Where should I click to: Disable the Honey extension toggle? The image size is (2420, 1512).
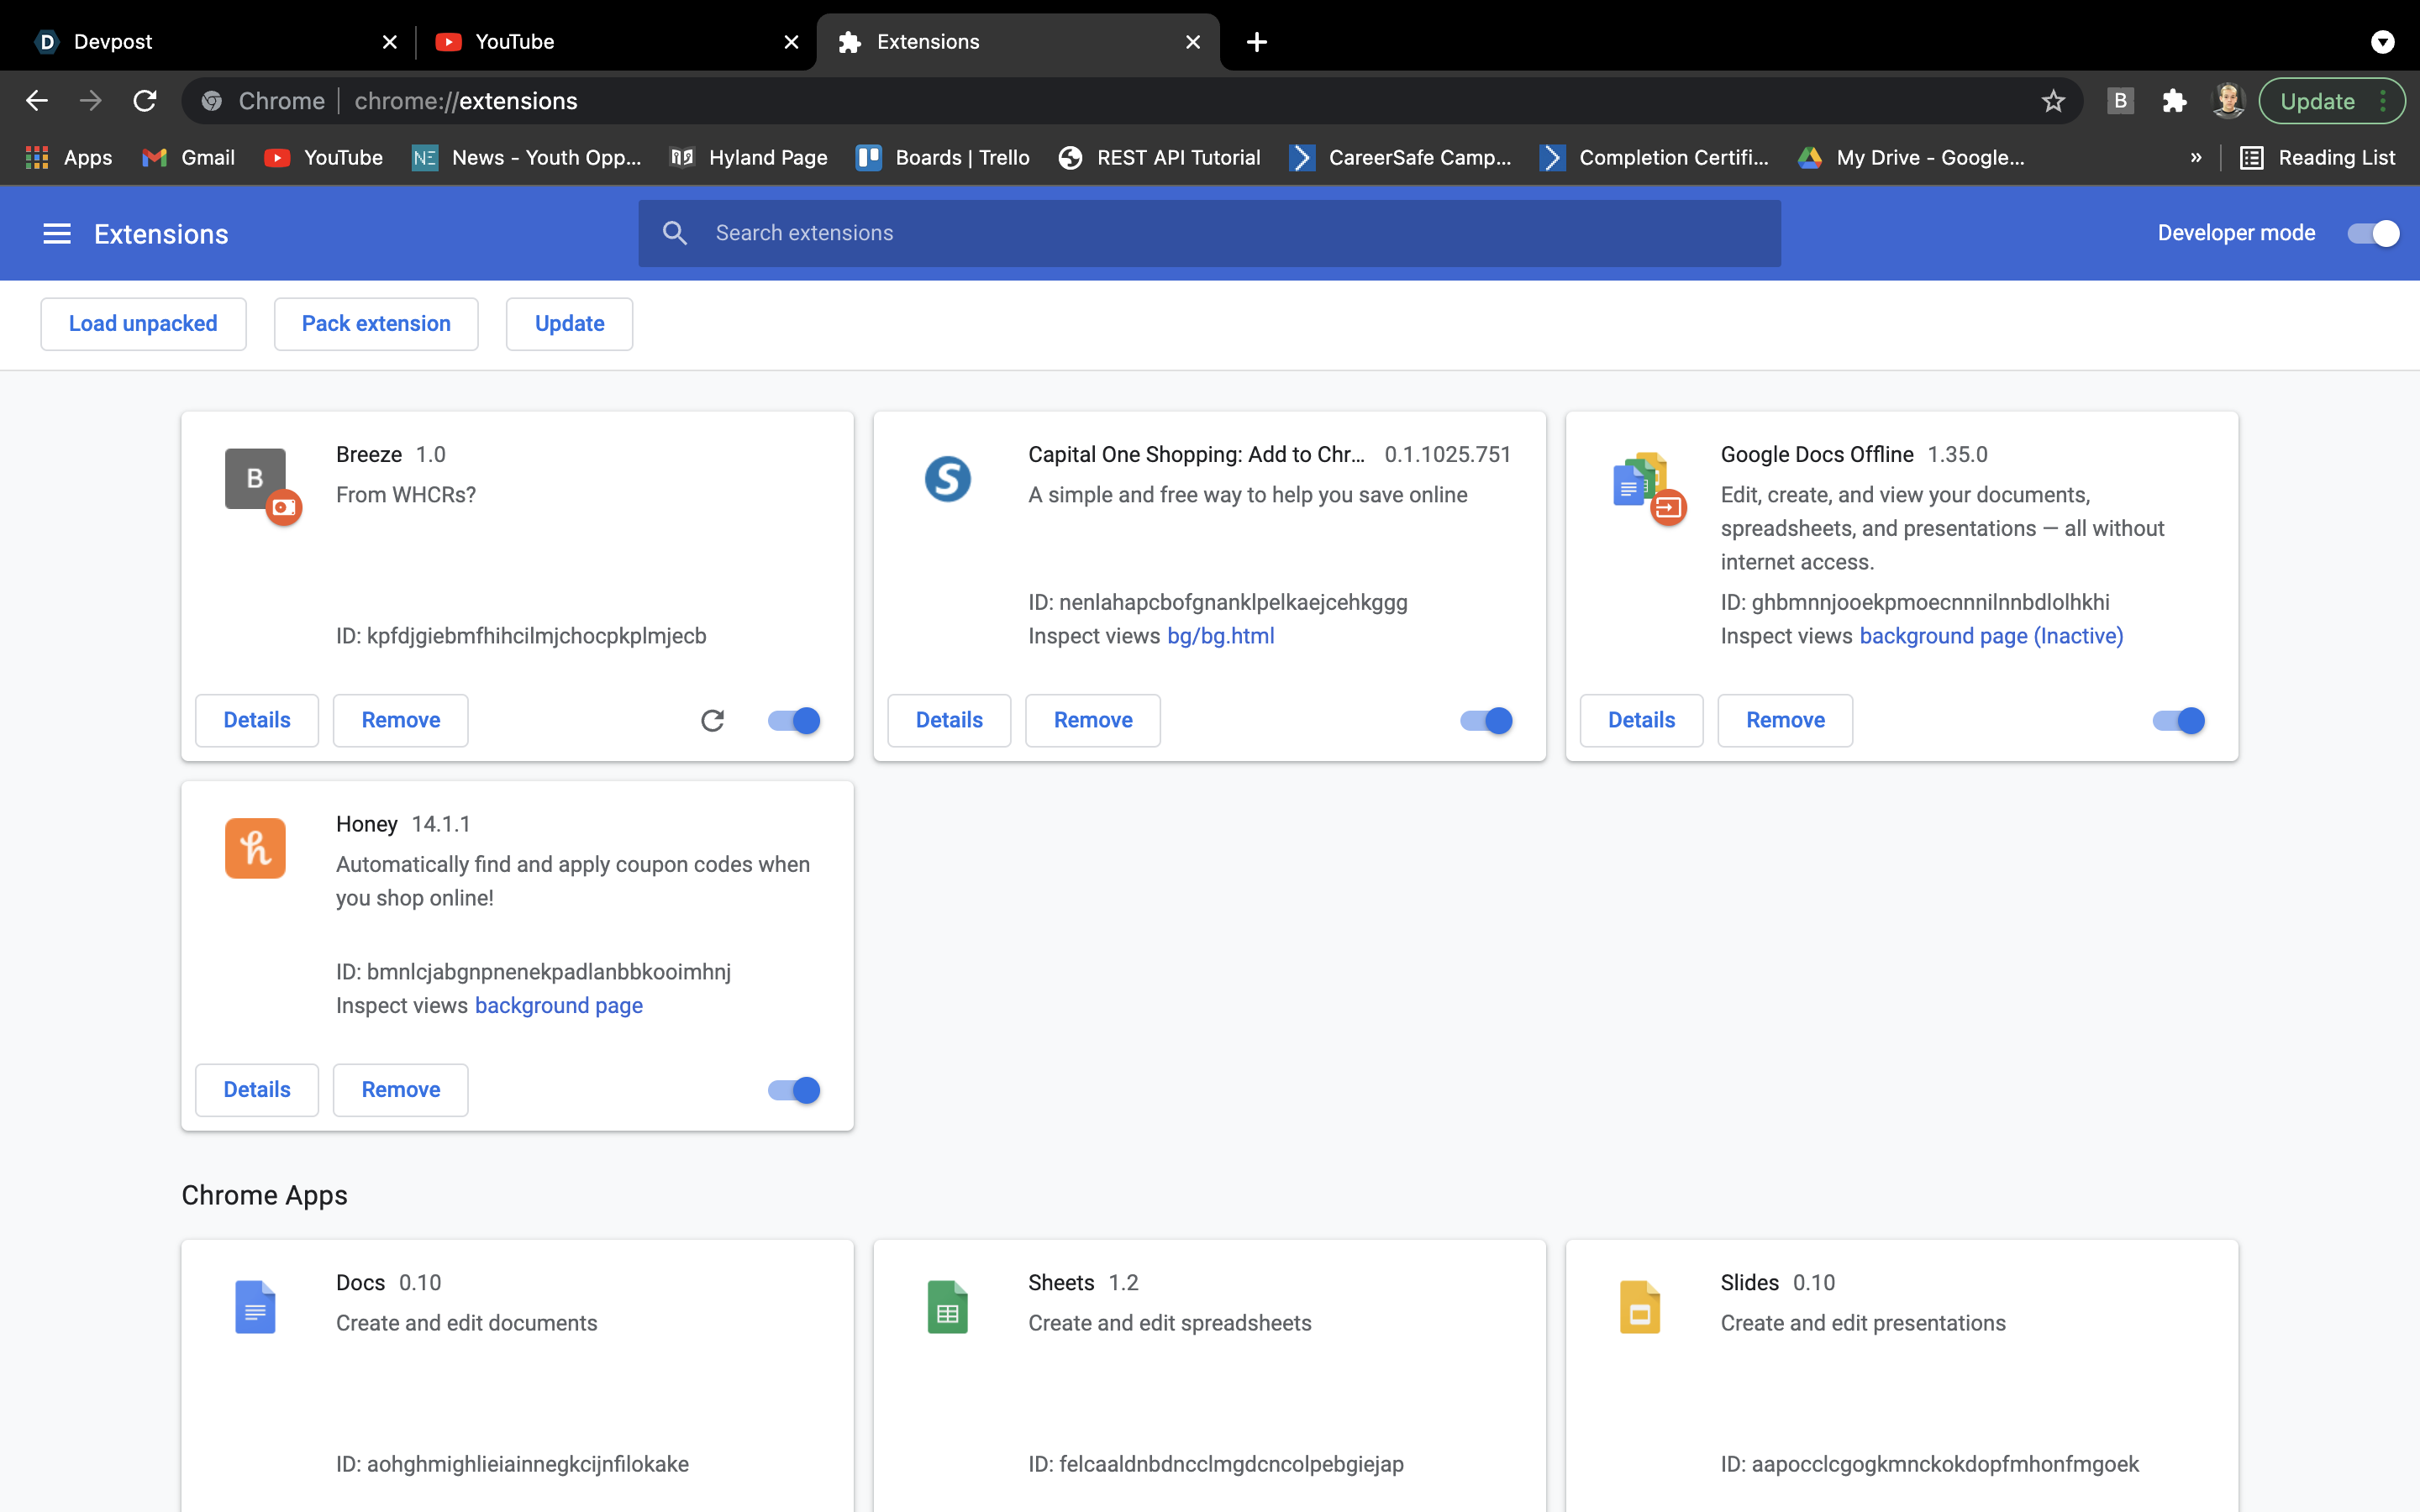coord(795,1090)
